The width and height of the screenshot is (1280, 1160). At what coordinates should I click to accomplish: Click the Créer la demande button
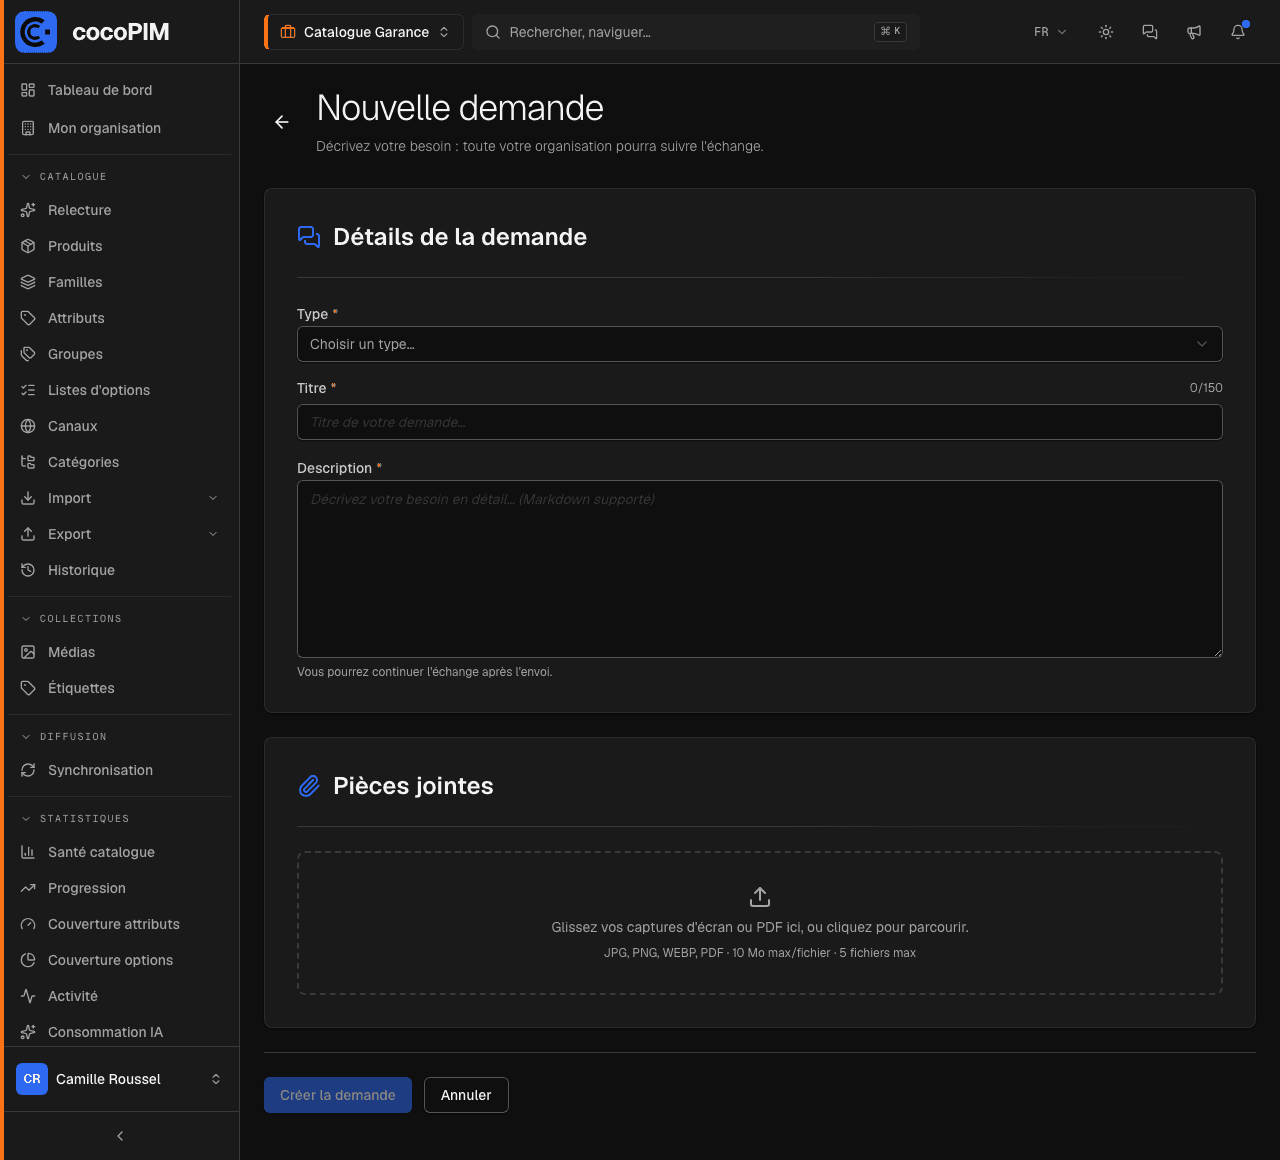pyautogui.click(x=338, y=1095)
